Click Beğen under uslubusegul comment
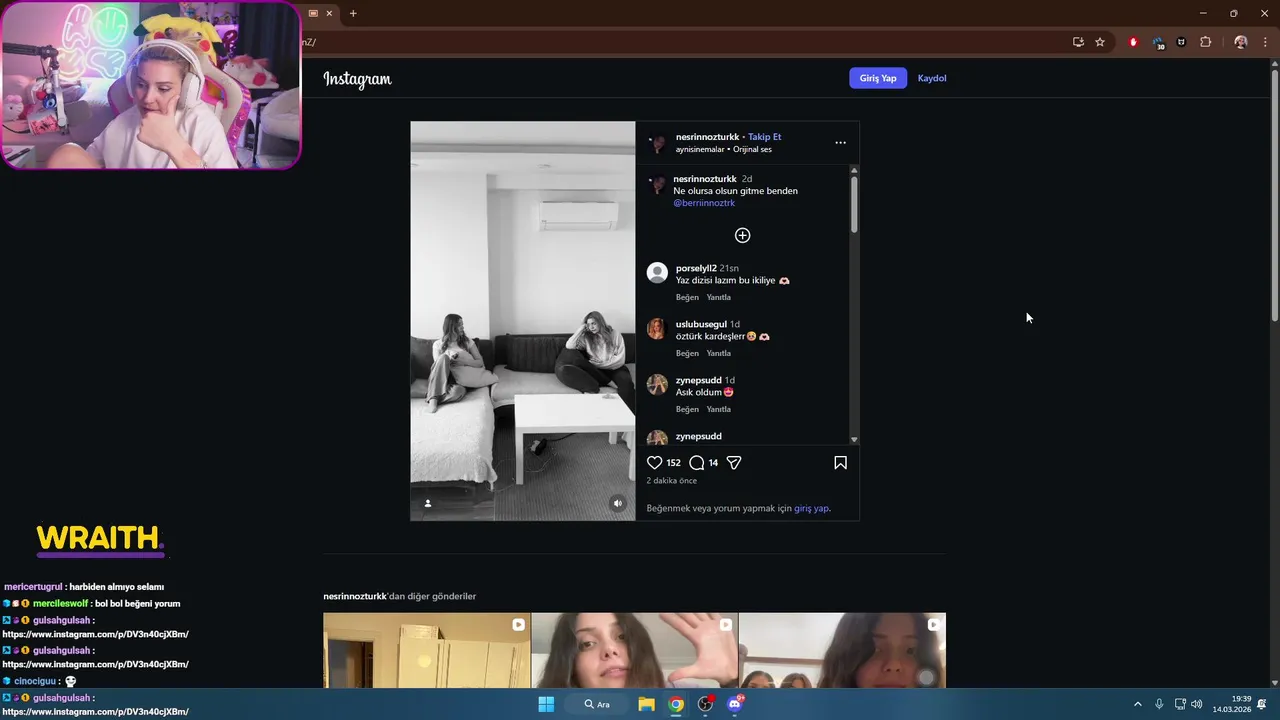Viewport: 1280px width, 720px height. (687, 353)
